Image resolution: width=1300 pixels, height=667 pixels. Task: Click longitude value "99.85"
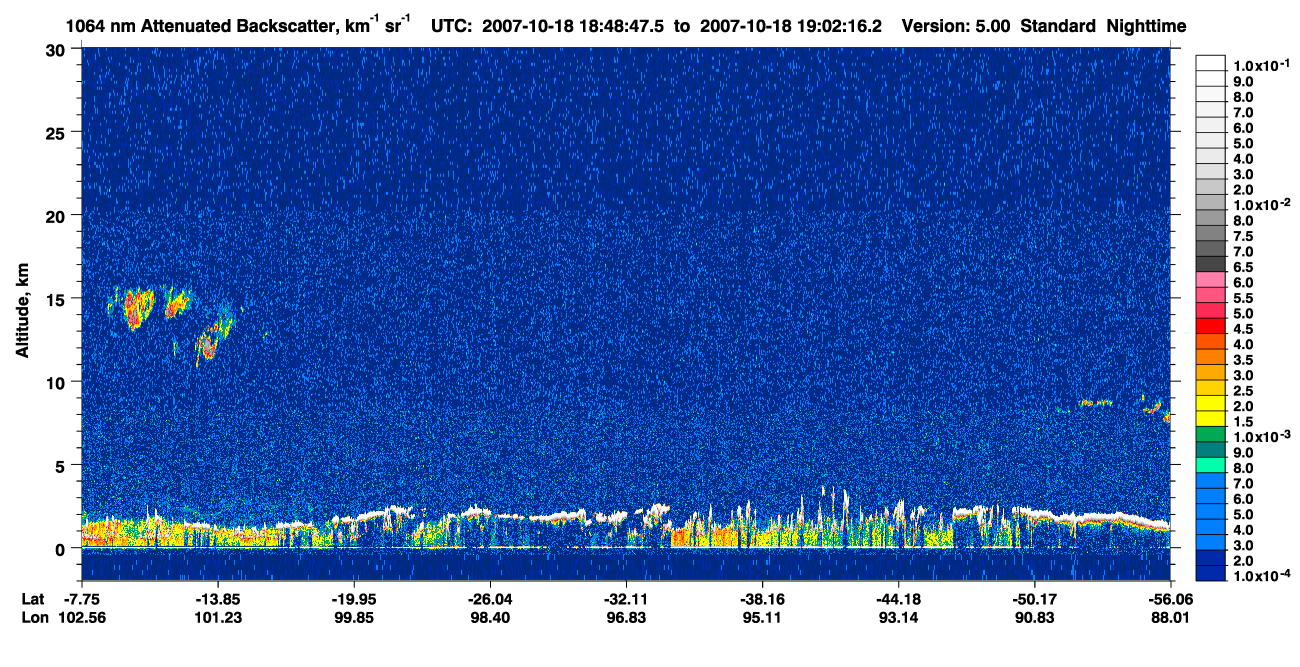coord(354,618)
